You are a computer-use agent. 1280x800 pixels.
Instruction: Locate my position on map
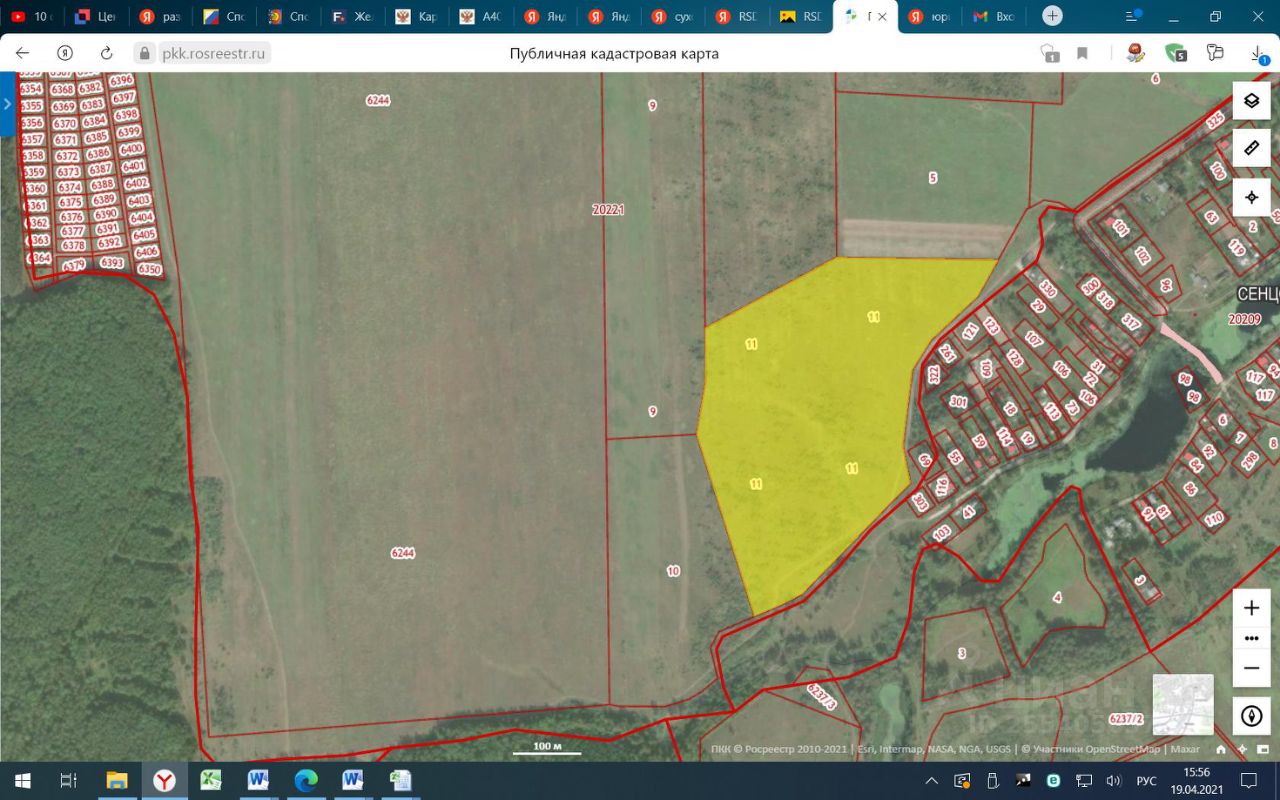tap(1251, 197)
